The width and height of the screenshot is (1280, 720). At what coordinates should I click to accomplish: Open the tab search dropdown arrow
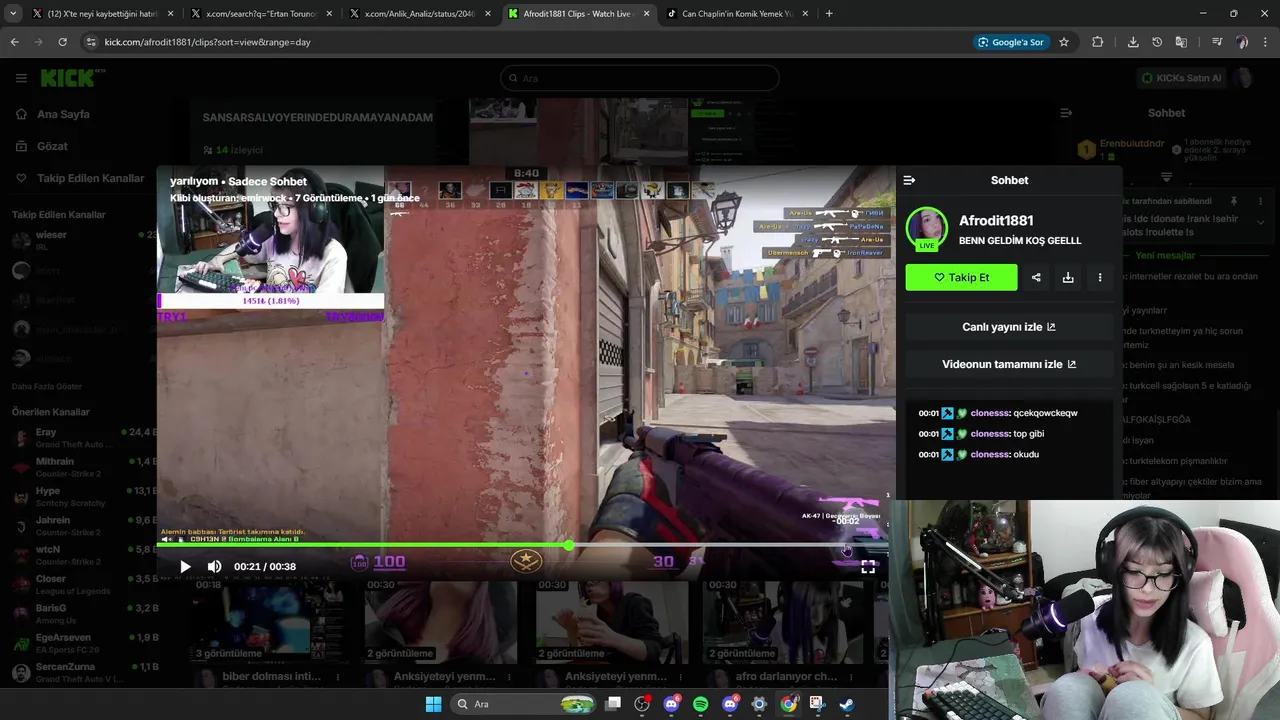[13, 14]
